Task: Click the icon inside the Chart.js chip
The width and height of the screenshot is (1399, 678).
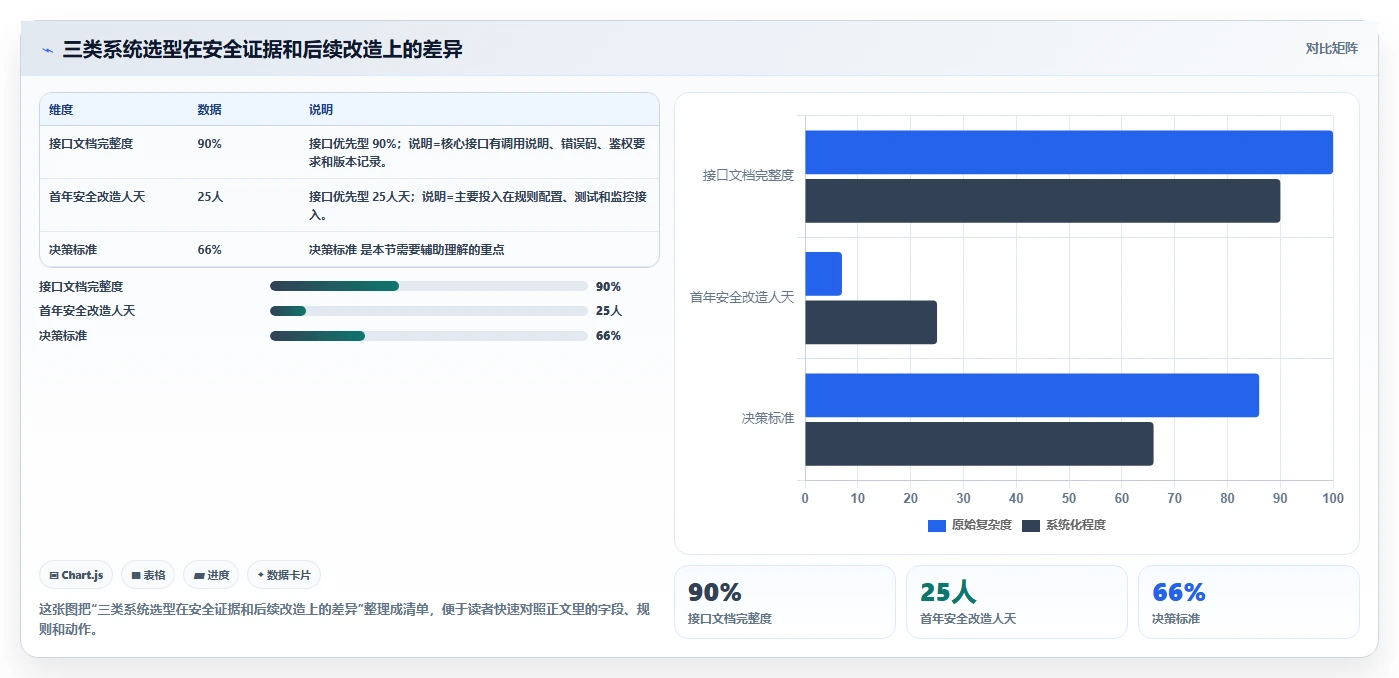Action: [x=54, y=575]
